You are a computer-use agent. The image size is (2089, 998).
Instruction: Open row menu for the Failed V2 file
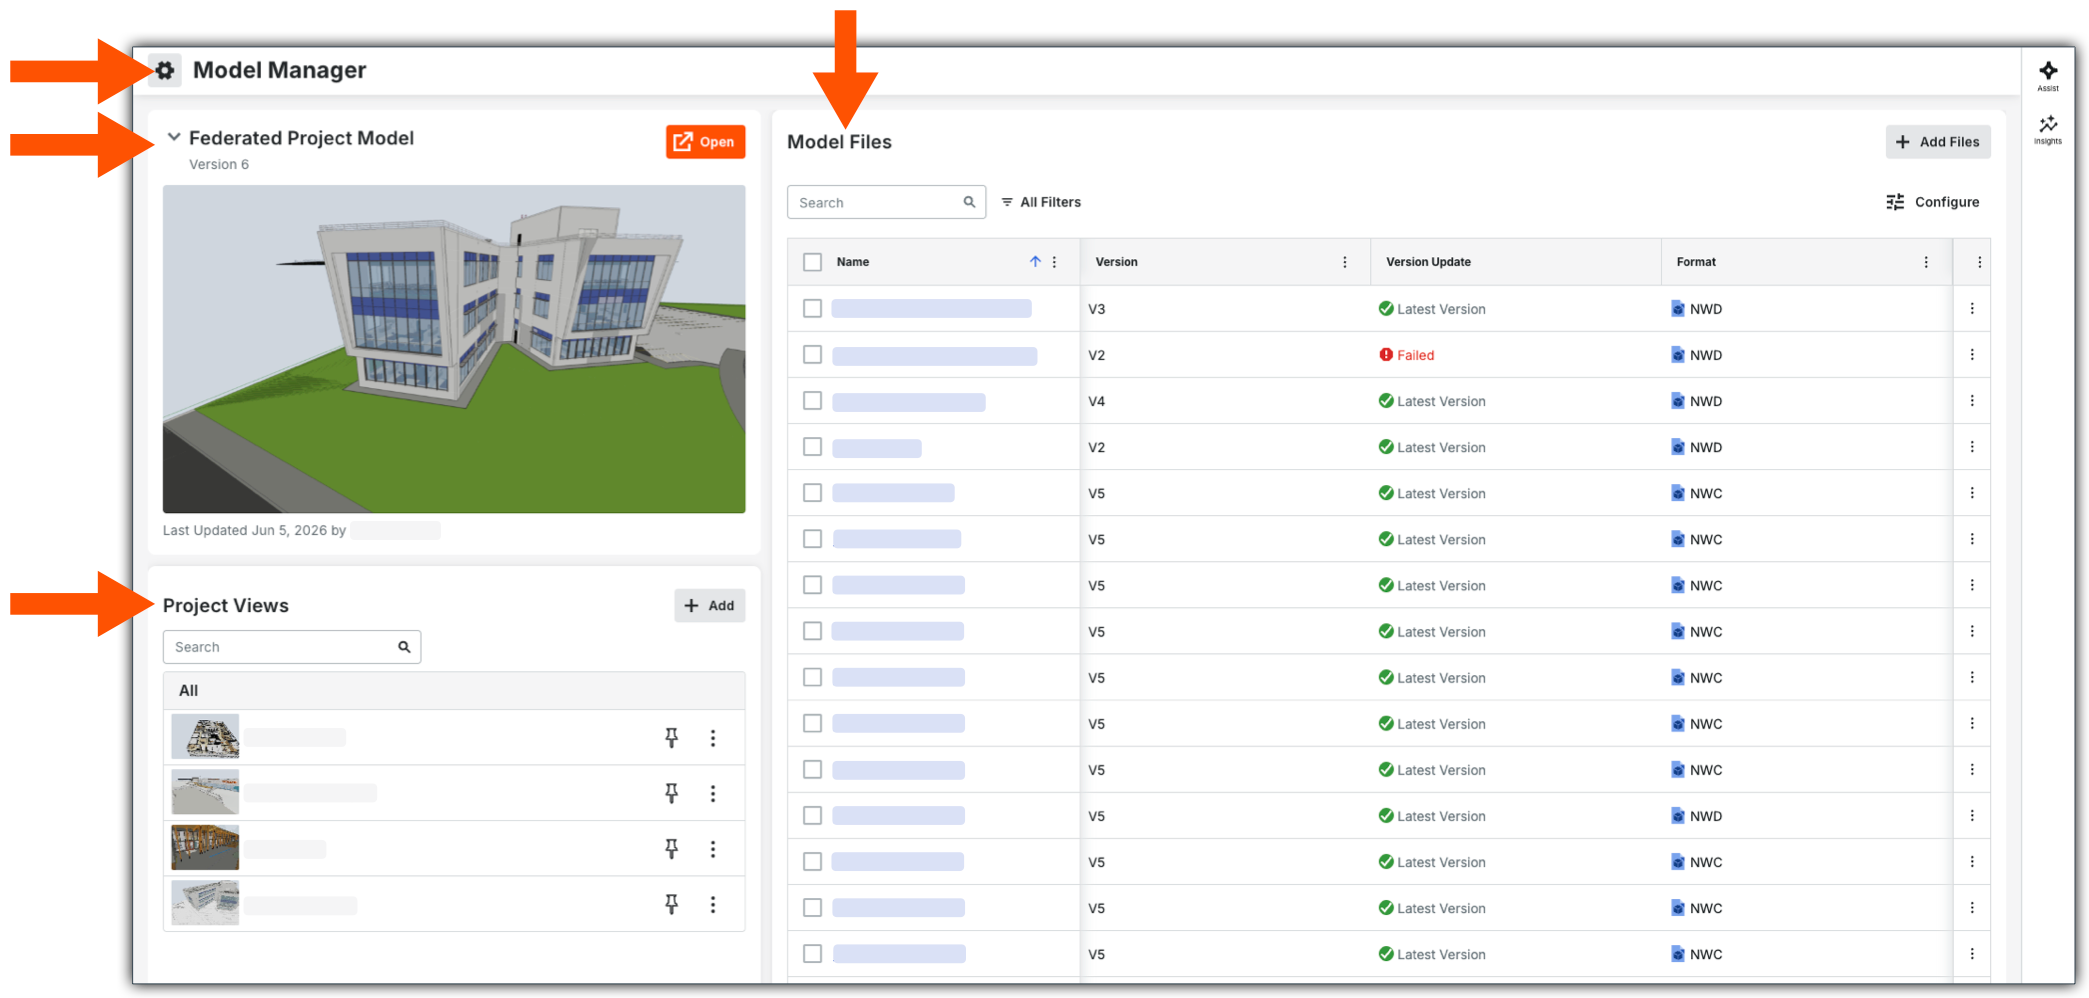tap(1972, 355)
